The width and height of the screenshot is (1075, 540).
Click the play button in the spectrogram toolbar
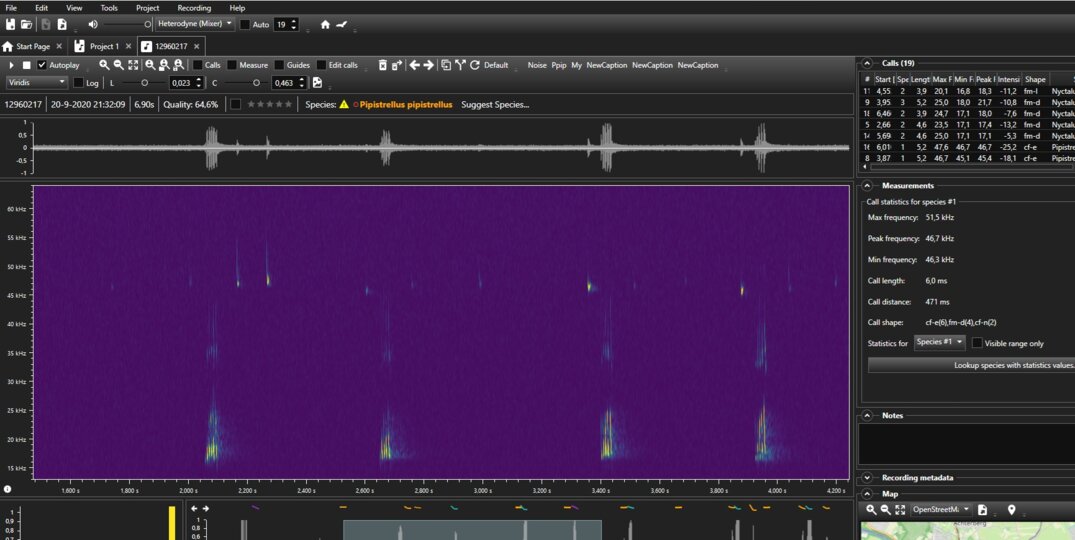pyautogui.click(x=11, y=65)
